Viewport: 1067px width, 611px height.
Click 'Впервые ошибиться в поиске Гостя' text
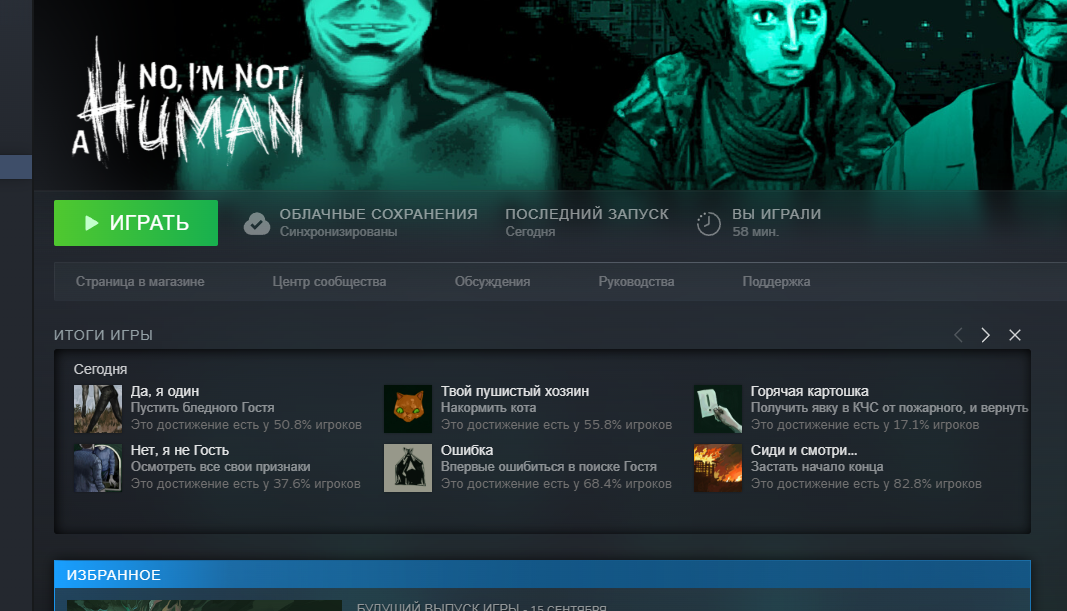548,467
